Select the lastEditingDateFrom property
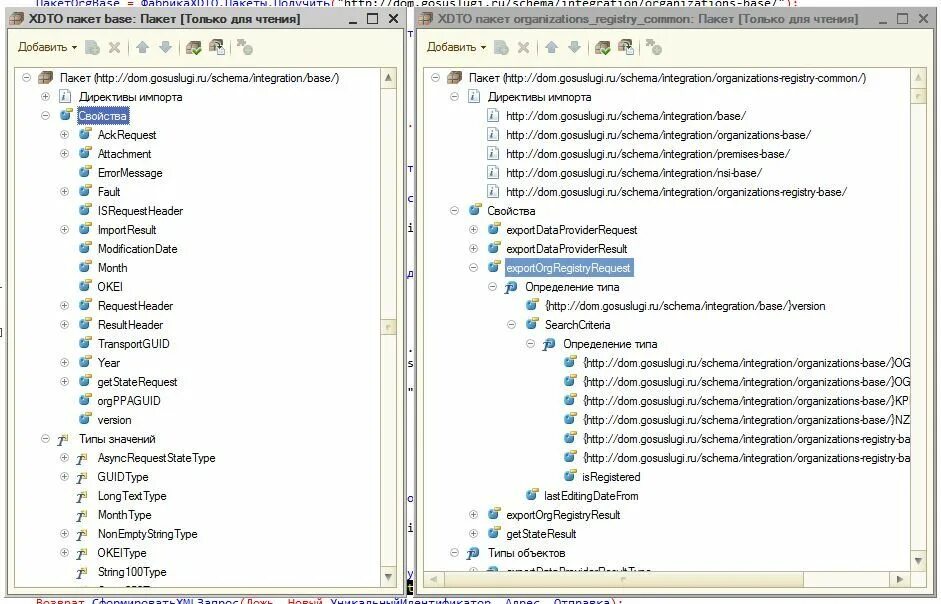The width and height of the screenshot is (941, 604). coord(591,496)
